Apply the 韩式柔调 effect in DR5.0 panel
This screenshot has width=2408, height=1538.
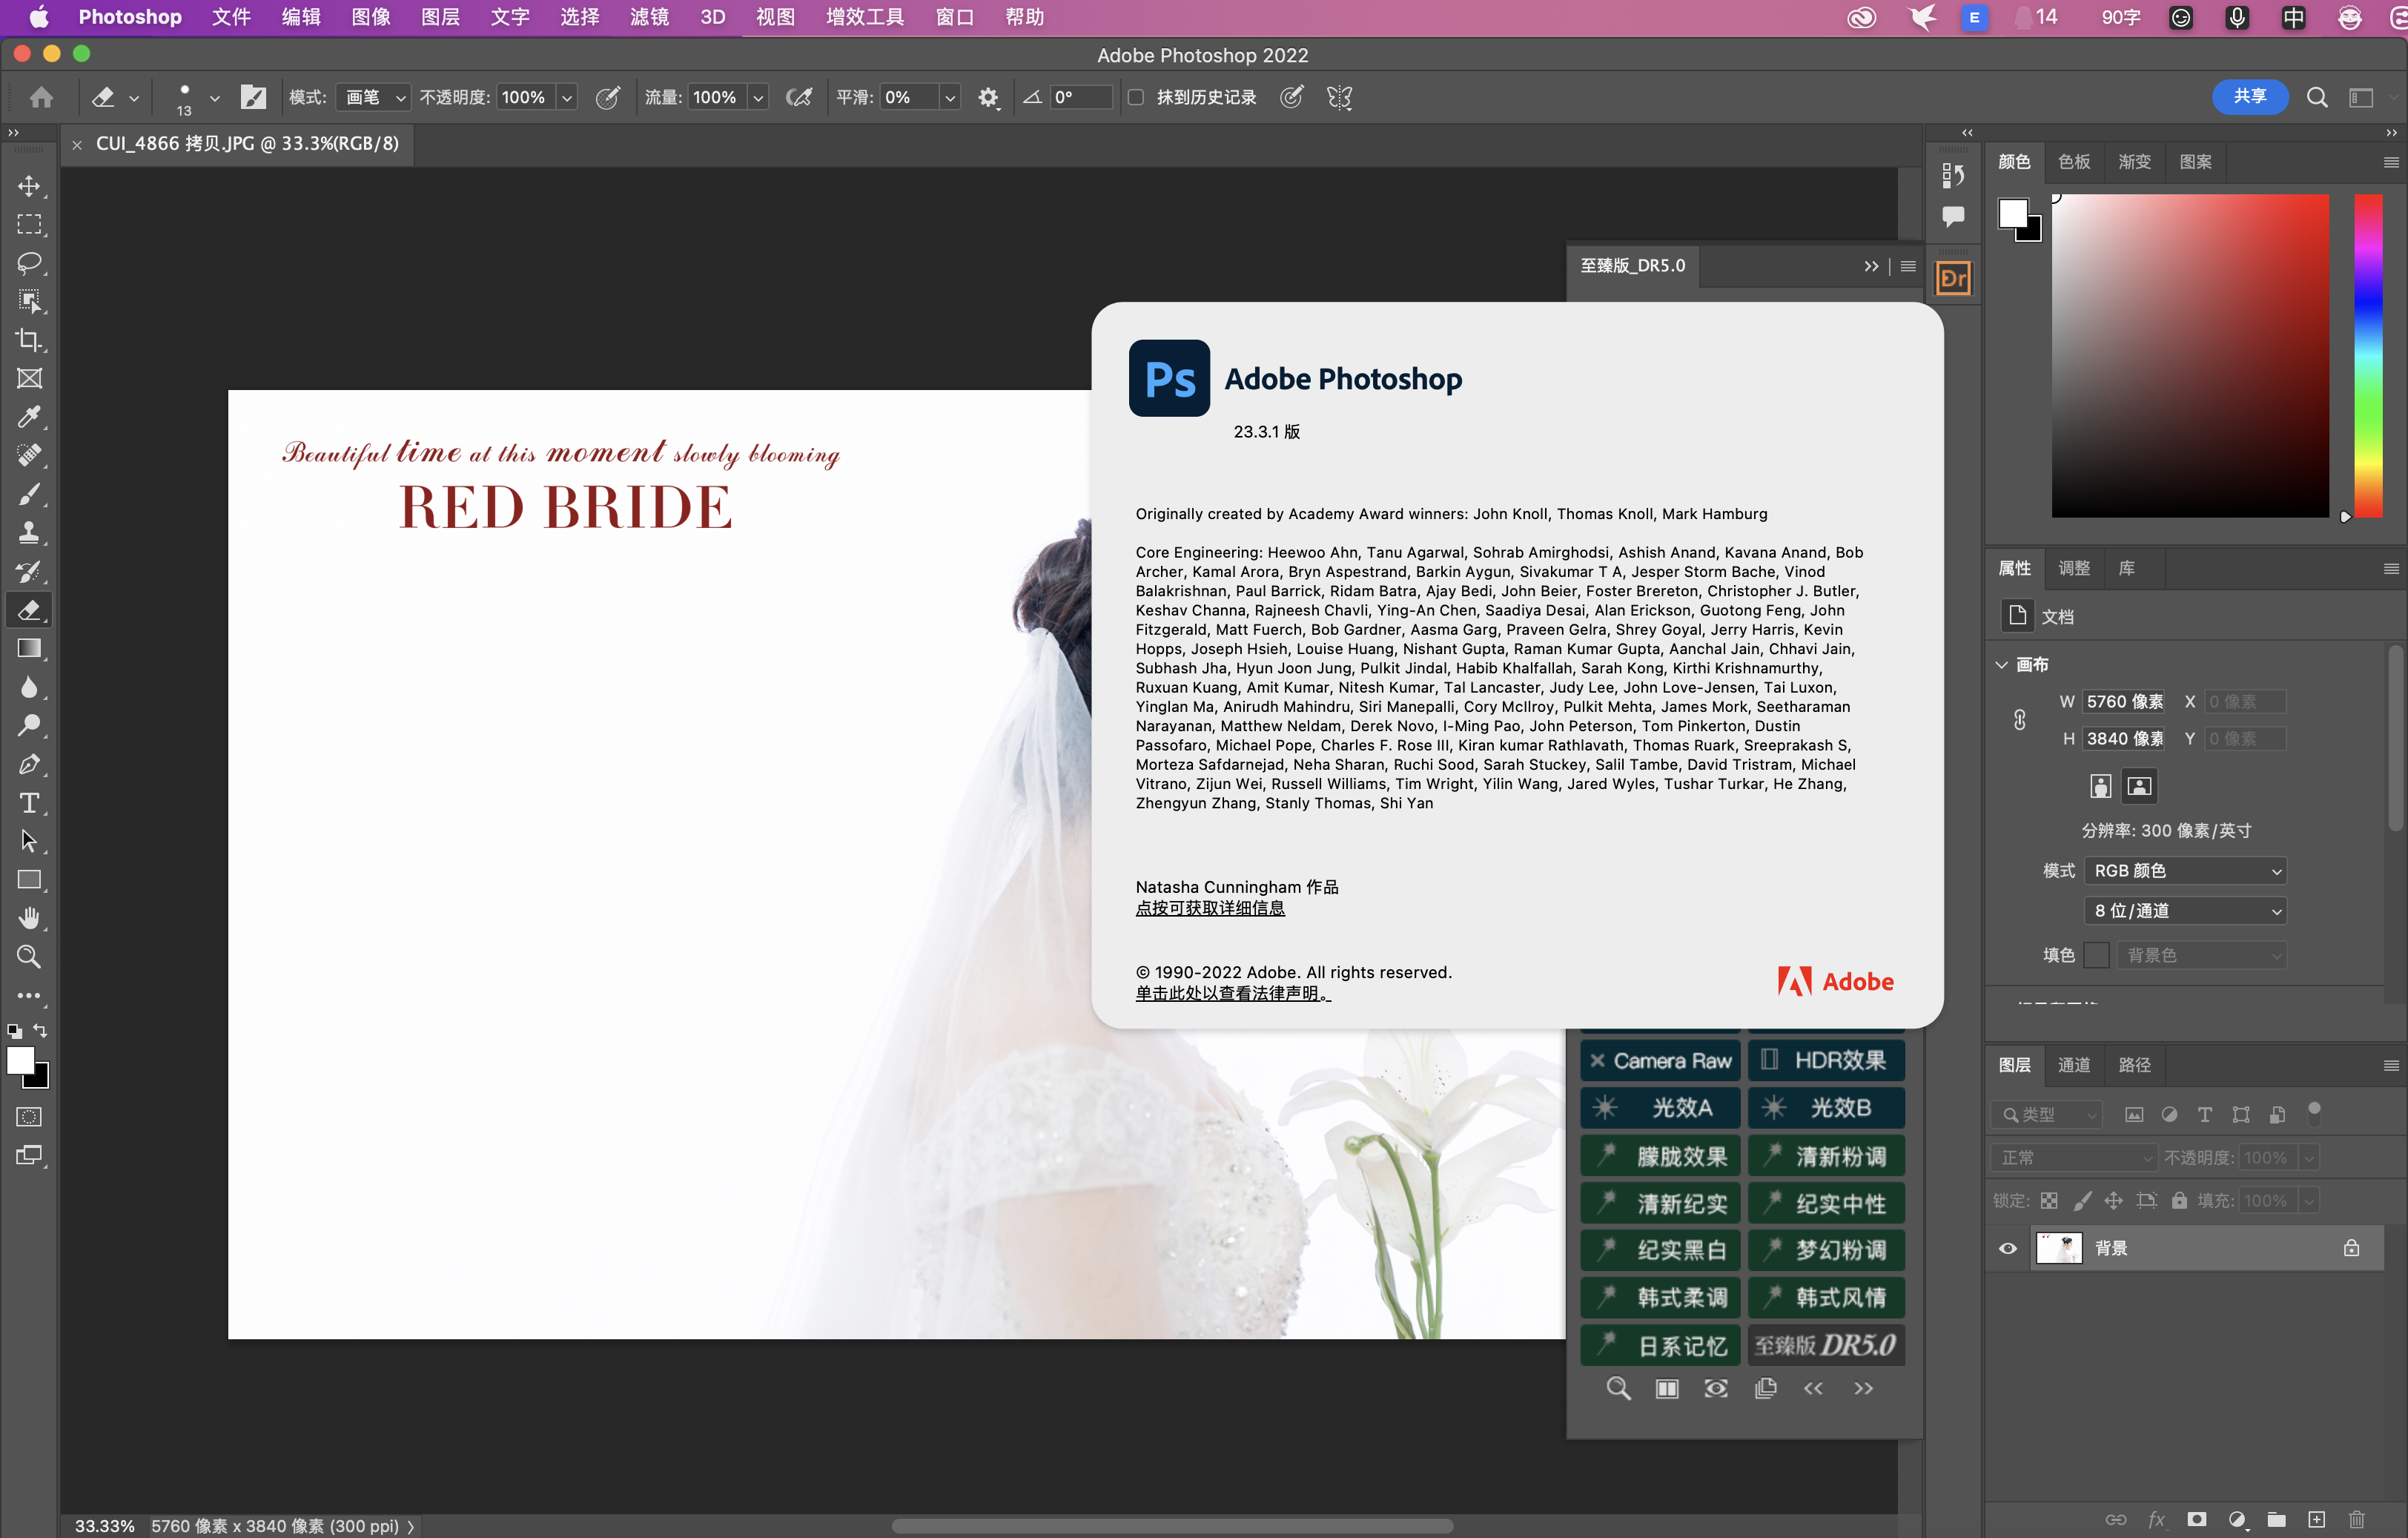click(x=1660, y=1297)
